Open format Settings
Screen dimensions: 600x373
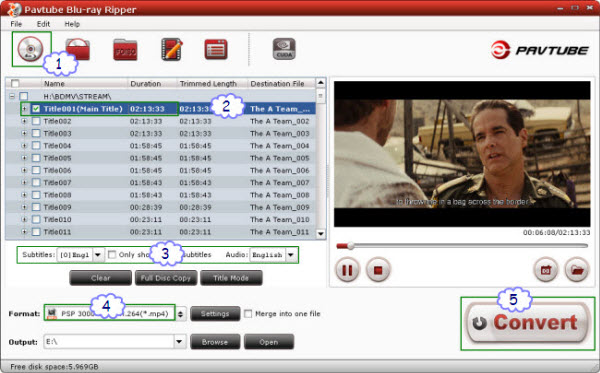(215, 314)
